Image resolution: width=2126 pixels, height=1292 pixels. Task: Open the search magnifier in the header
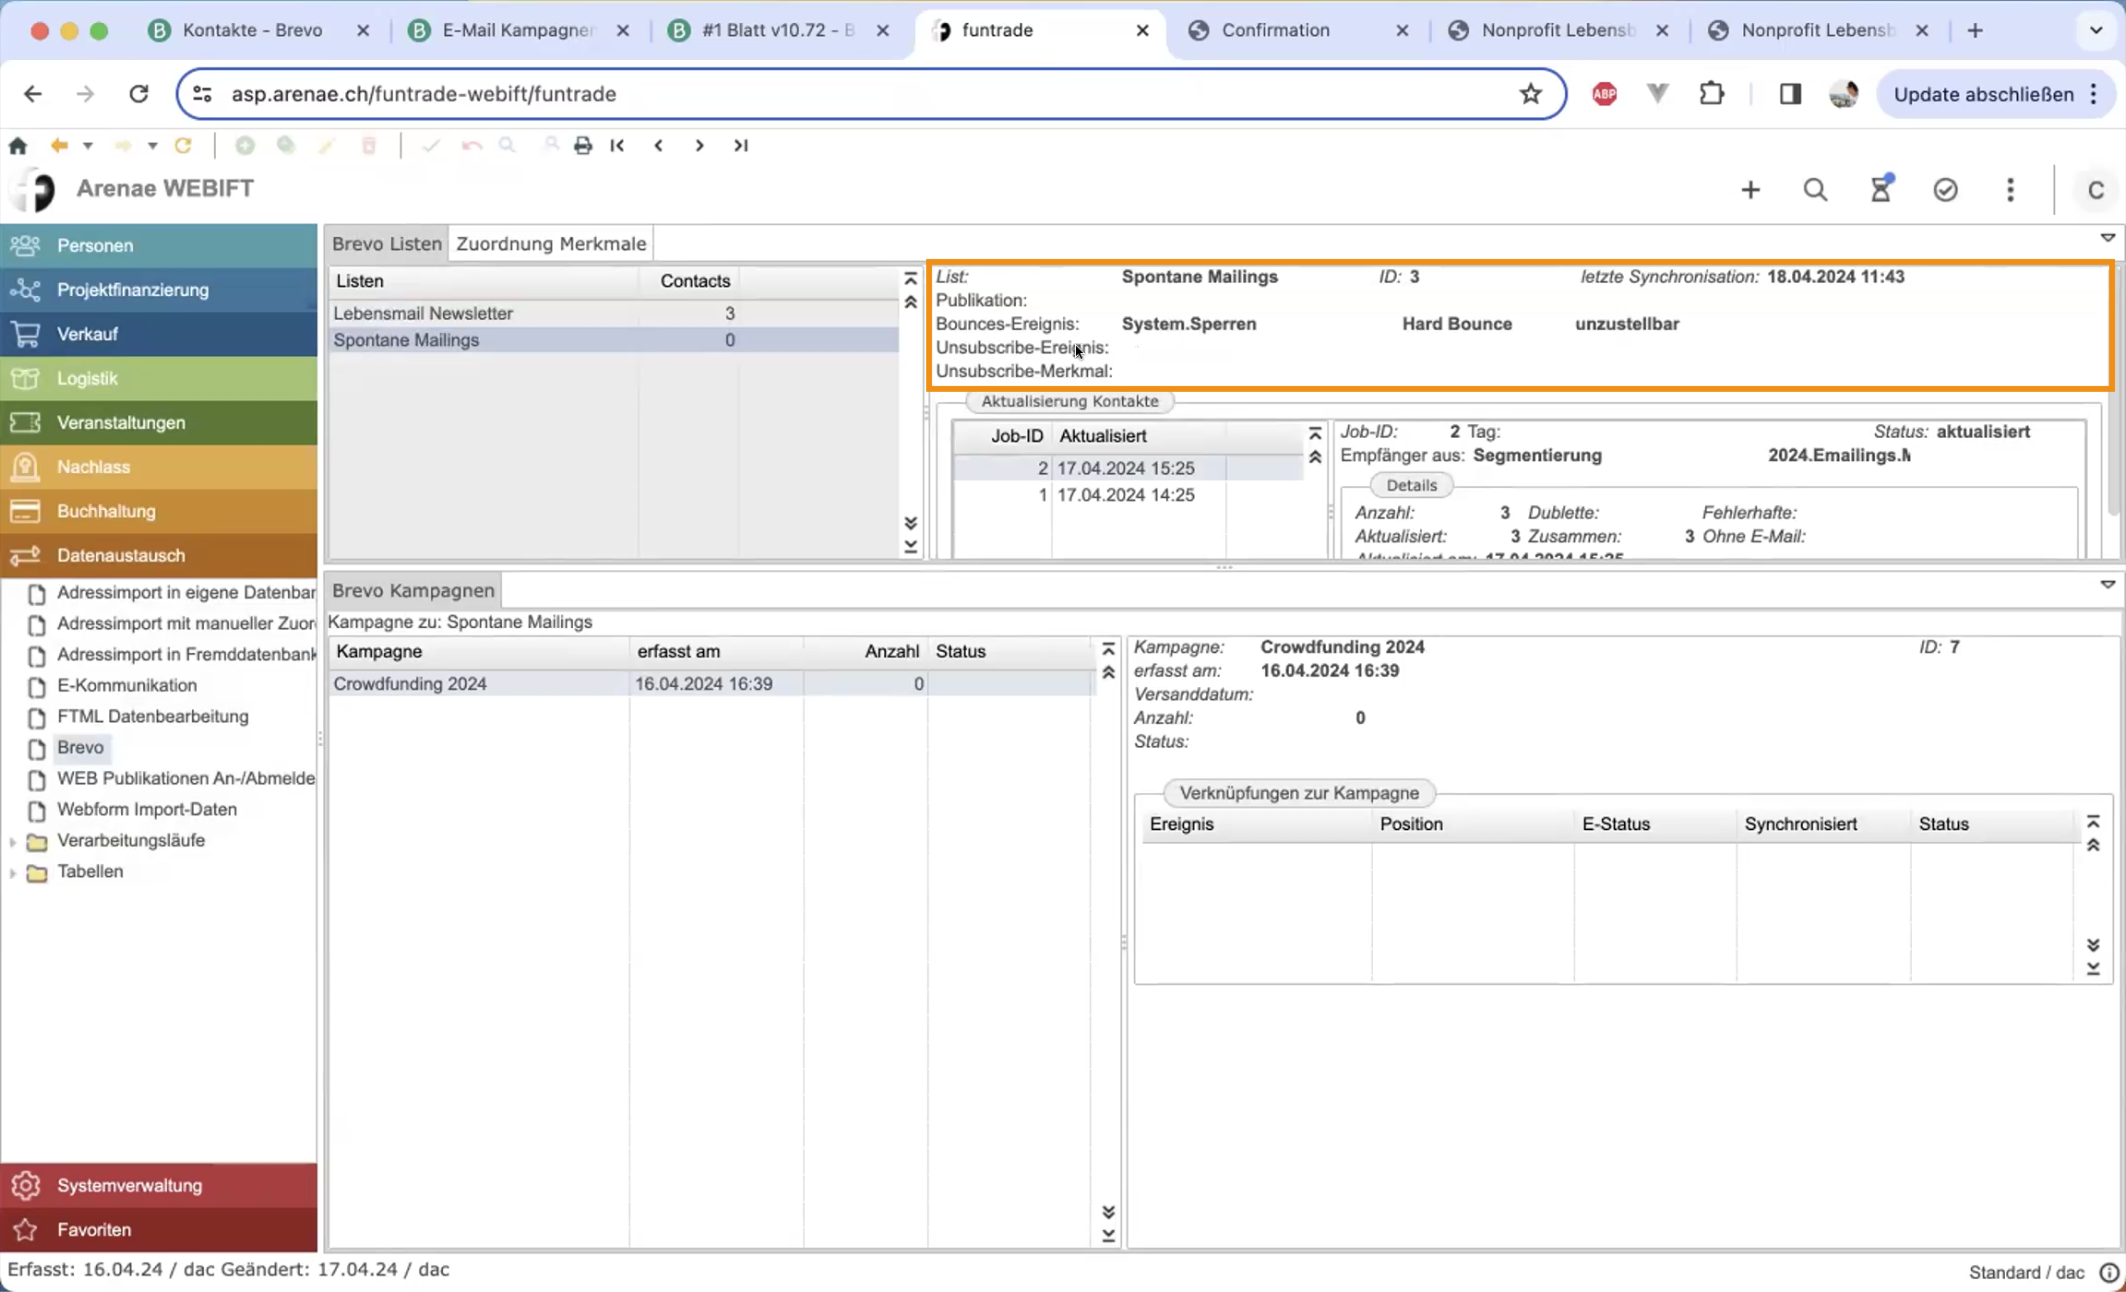point(1815,190)
